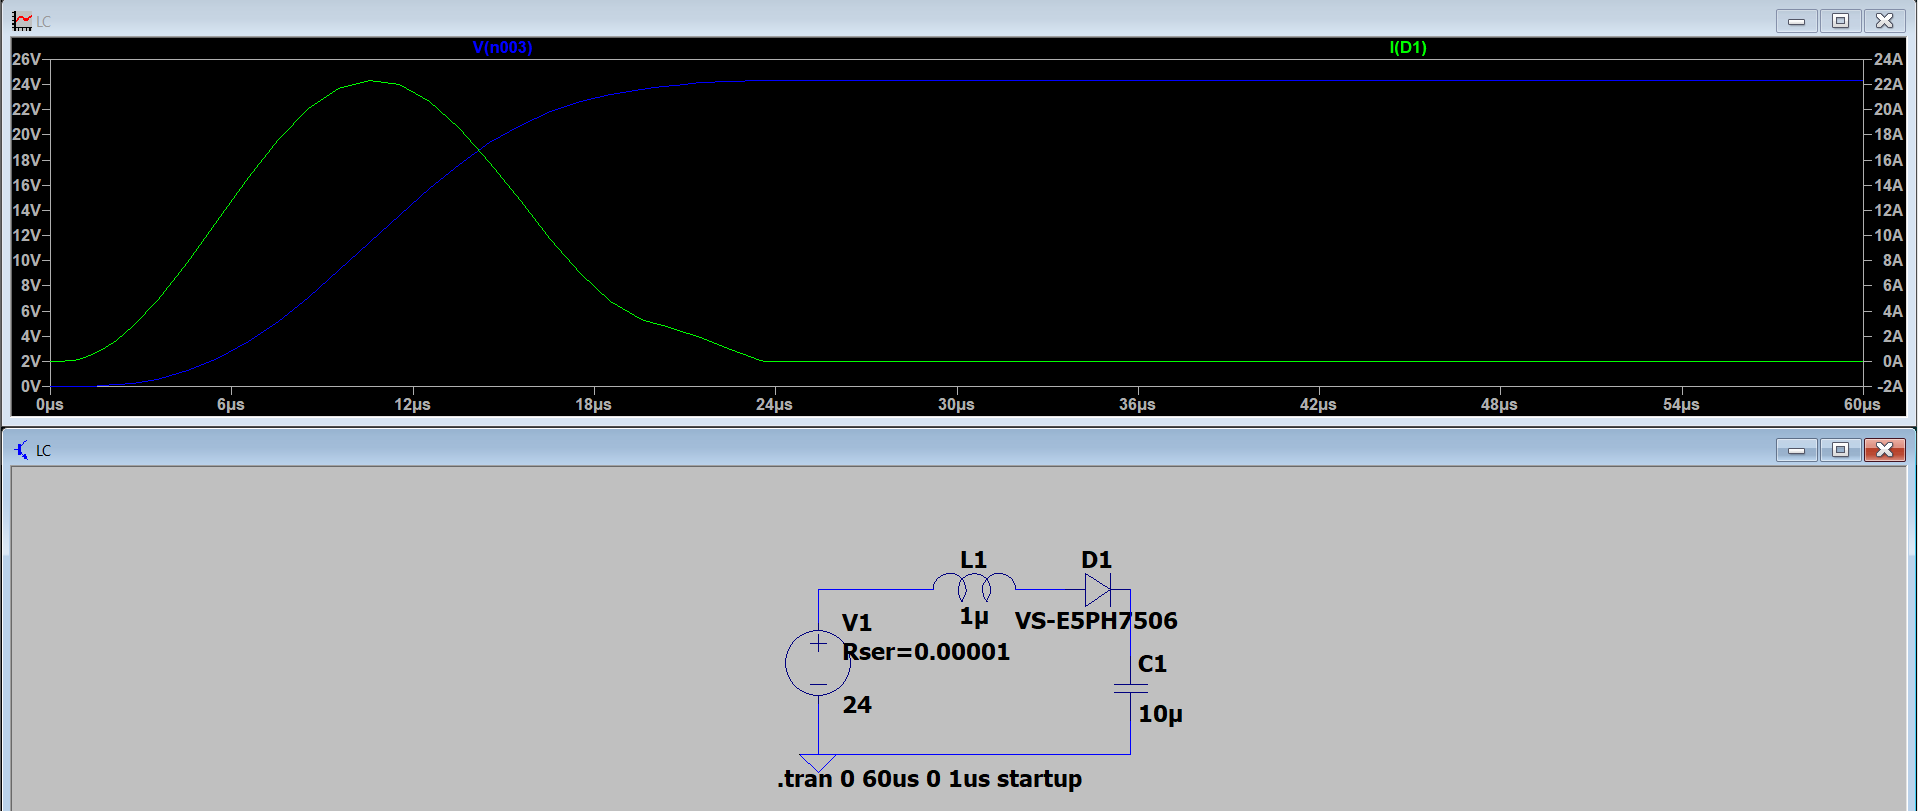Click the 36µs time axis label
This screenshot has height=811, width=1918.
tap(1137, 404)
